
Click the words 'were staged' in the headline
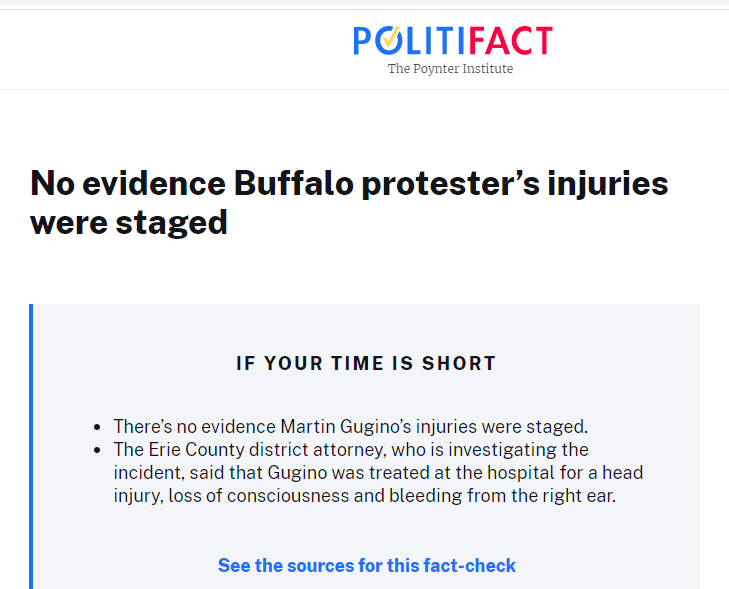[x=129, y=222]
